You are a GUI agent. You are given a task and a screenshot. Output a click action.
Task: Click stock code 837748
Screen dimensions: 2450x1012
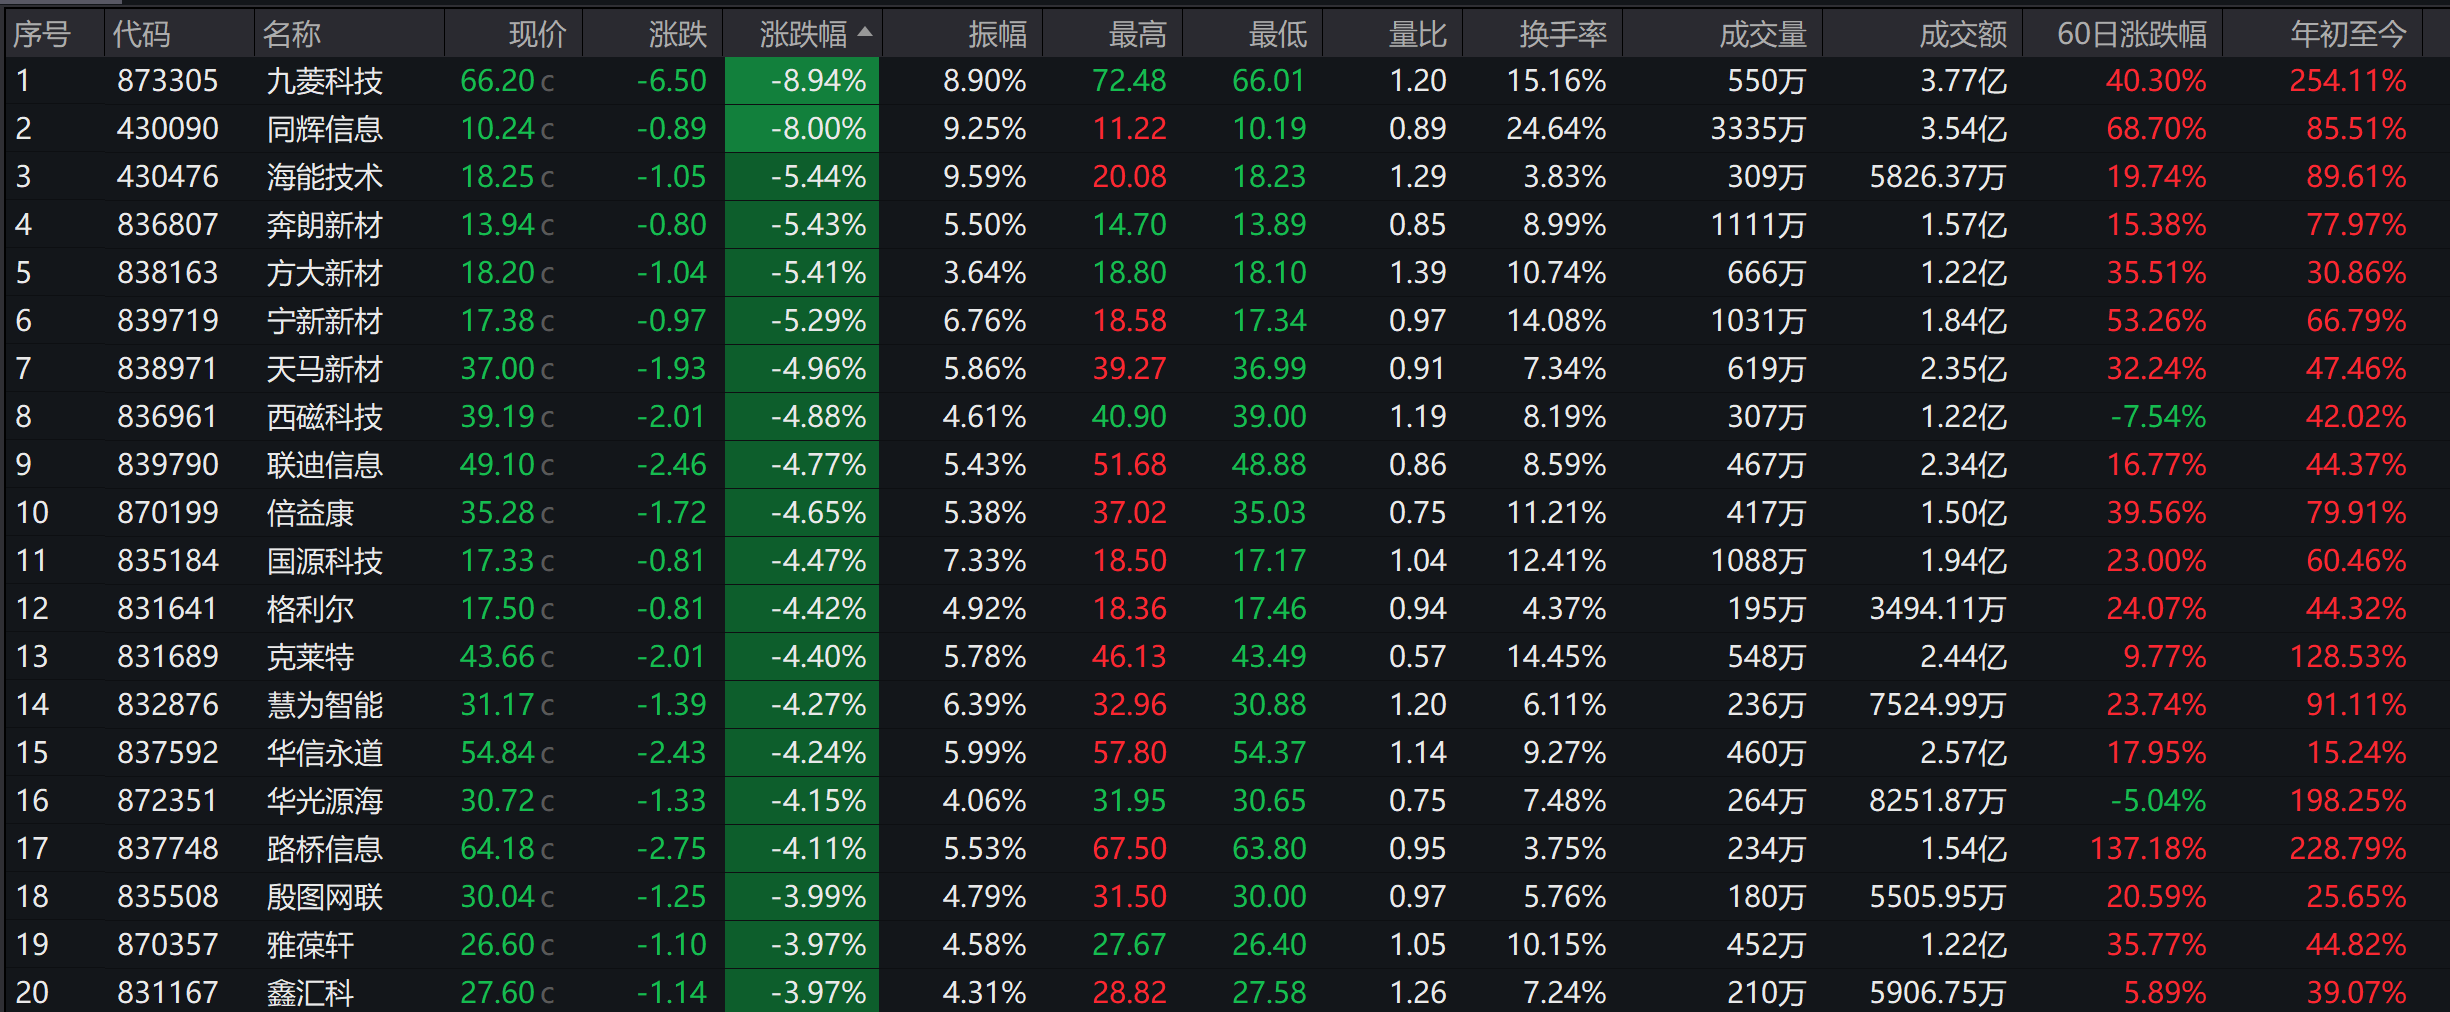pos(167,849)
